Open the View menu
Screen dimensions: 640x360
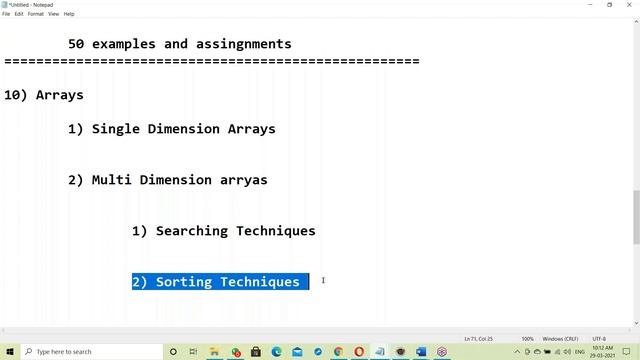coord(53,14)
